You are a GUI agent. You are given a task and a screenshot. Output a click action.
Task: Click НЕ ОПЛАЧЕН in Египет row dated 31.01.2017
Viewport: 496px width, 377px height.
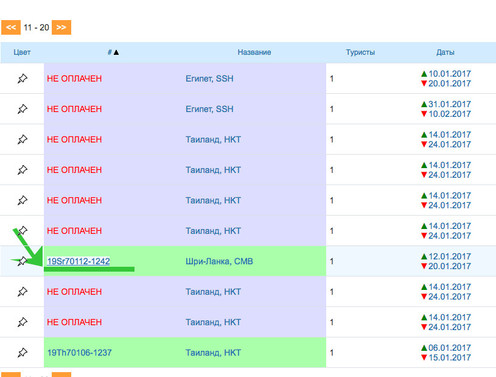(x=74, y=109)
